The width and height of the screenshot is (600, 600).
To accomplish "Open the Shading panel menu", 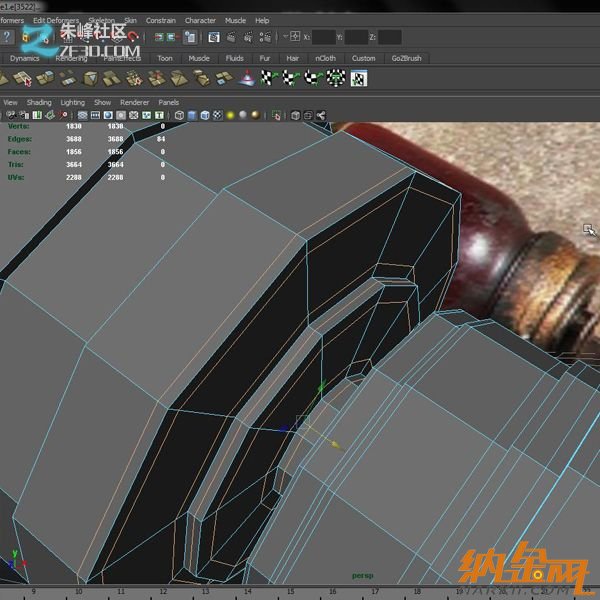I will pyautogui.click(x=39, y=102).
